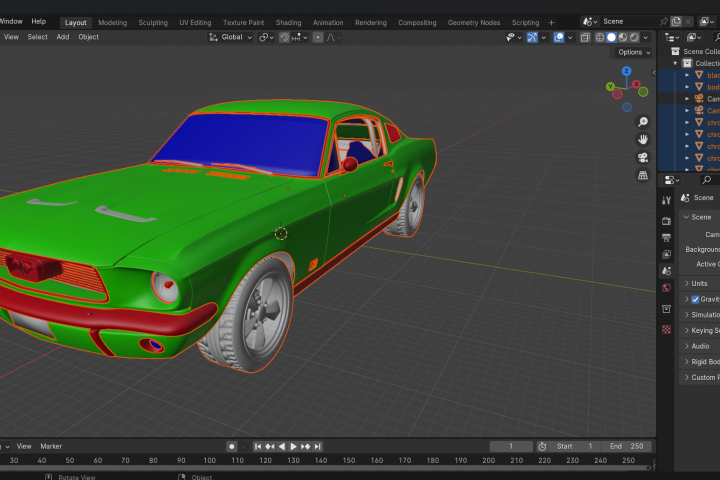Open the snapping options dropdown
Viewport: 720px width, 480px height.
(x=299, y=37)
